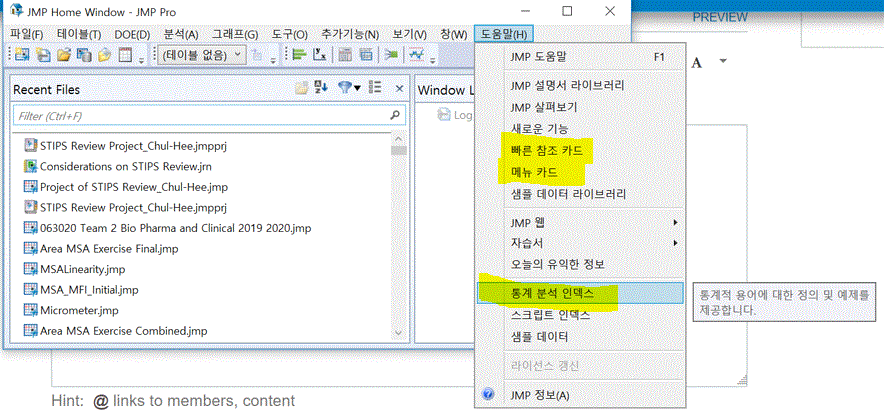
Task: Click the New Data Table toolbar icon
Action: (x=21, y=55)
